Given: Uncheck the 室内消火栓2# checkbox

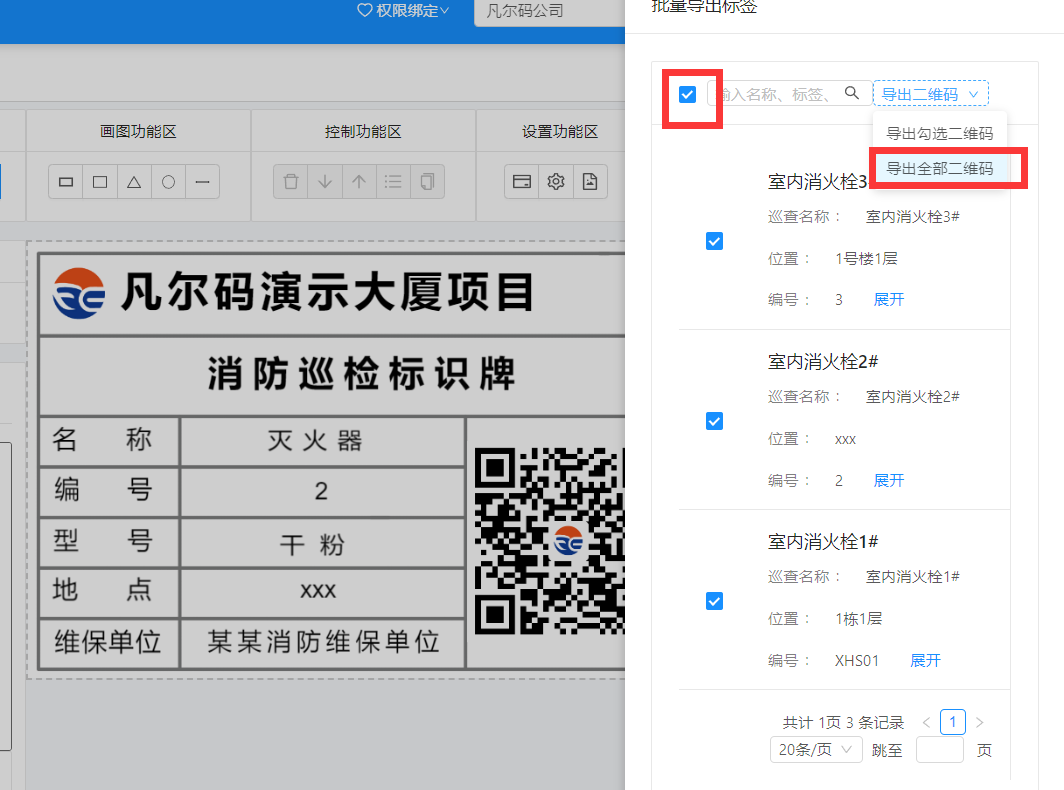Looking at the screenshot, I should [715, 421].
